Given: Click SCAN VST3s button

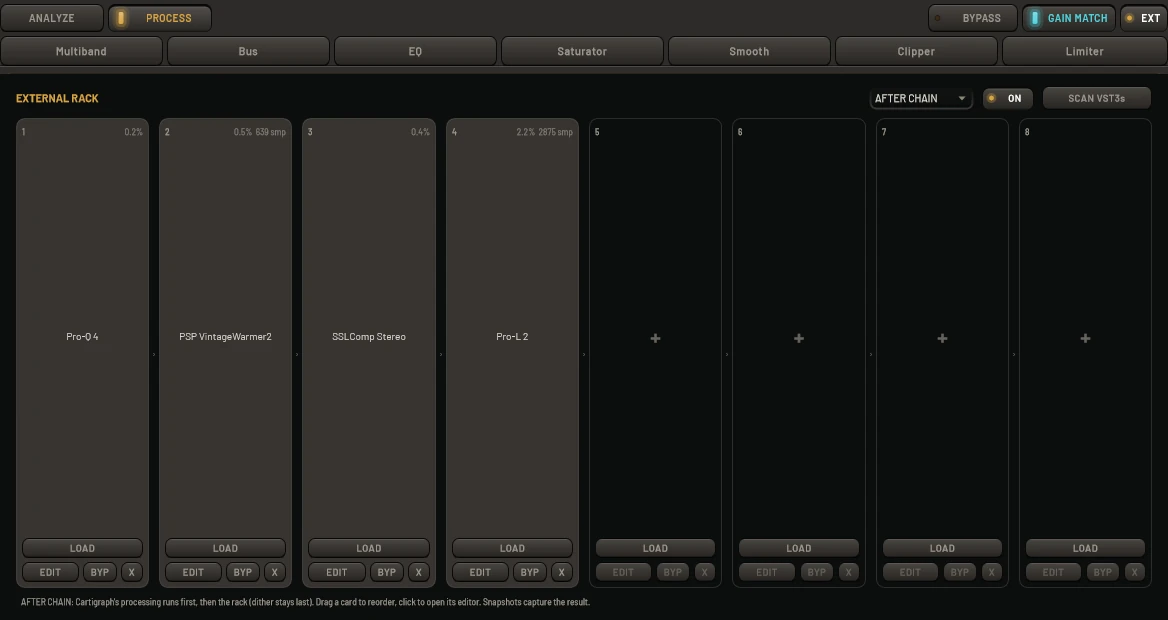Looking at the screenshot, I should coord(1096,98).
